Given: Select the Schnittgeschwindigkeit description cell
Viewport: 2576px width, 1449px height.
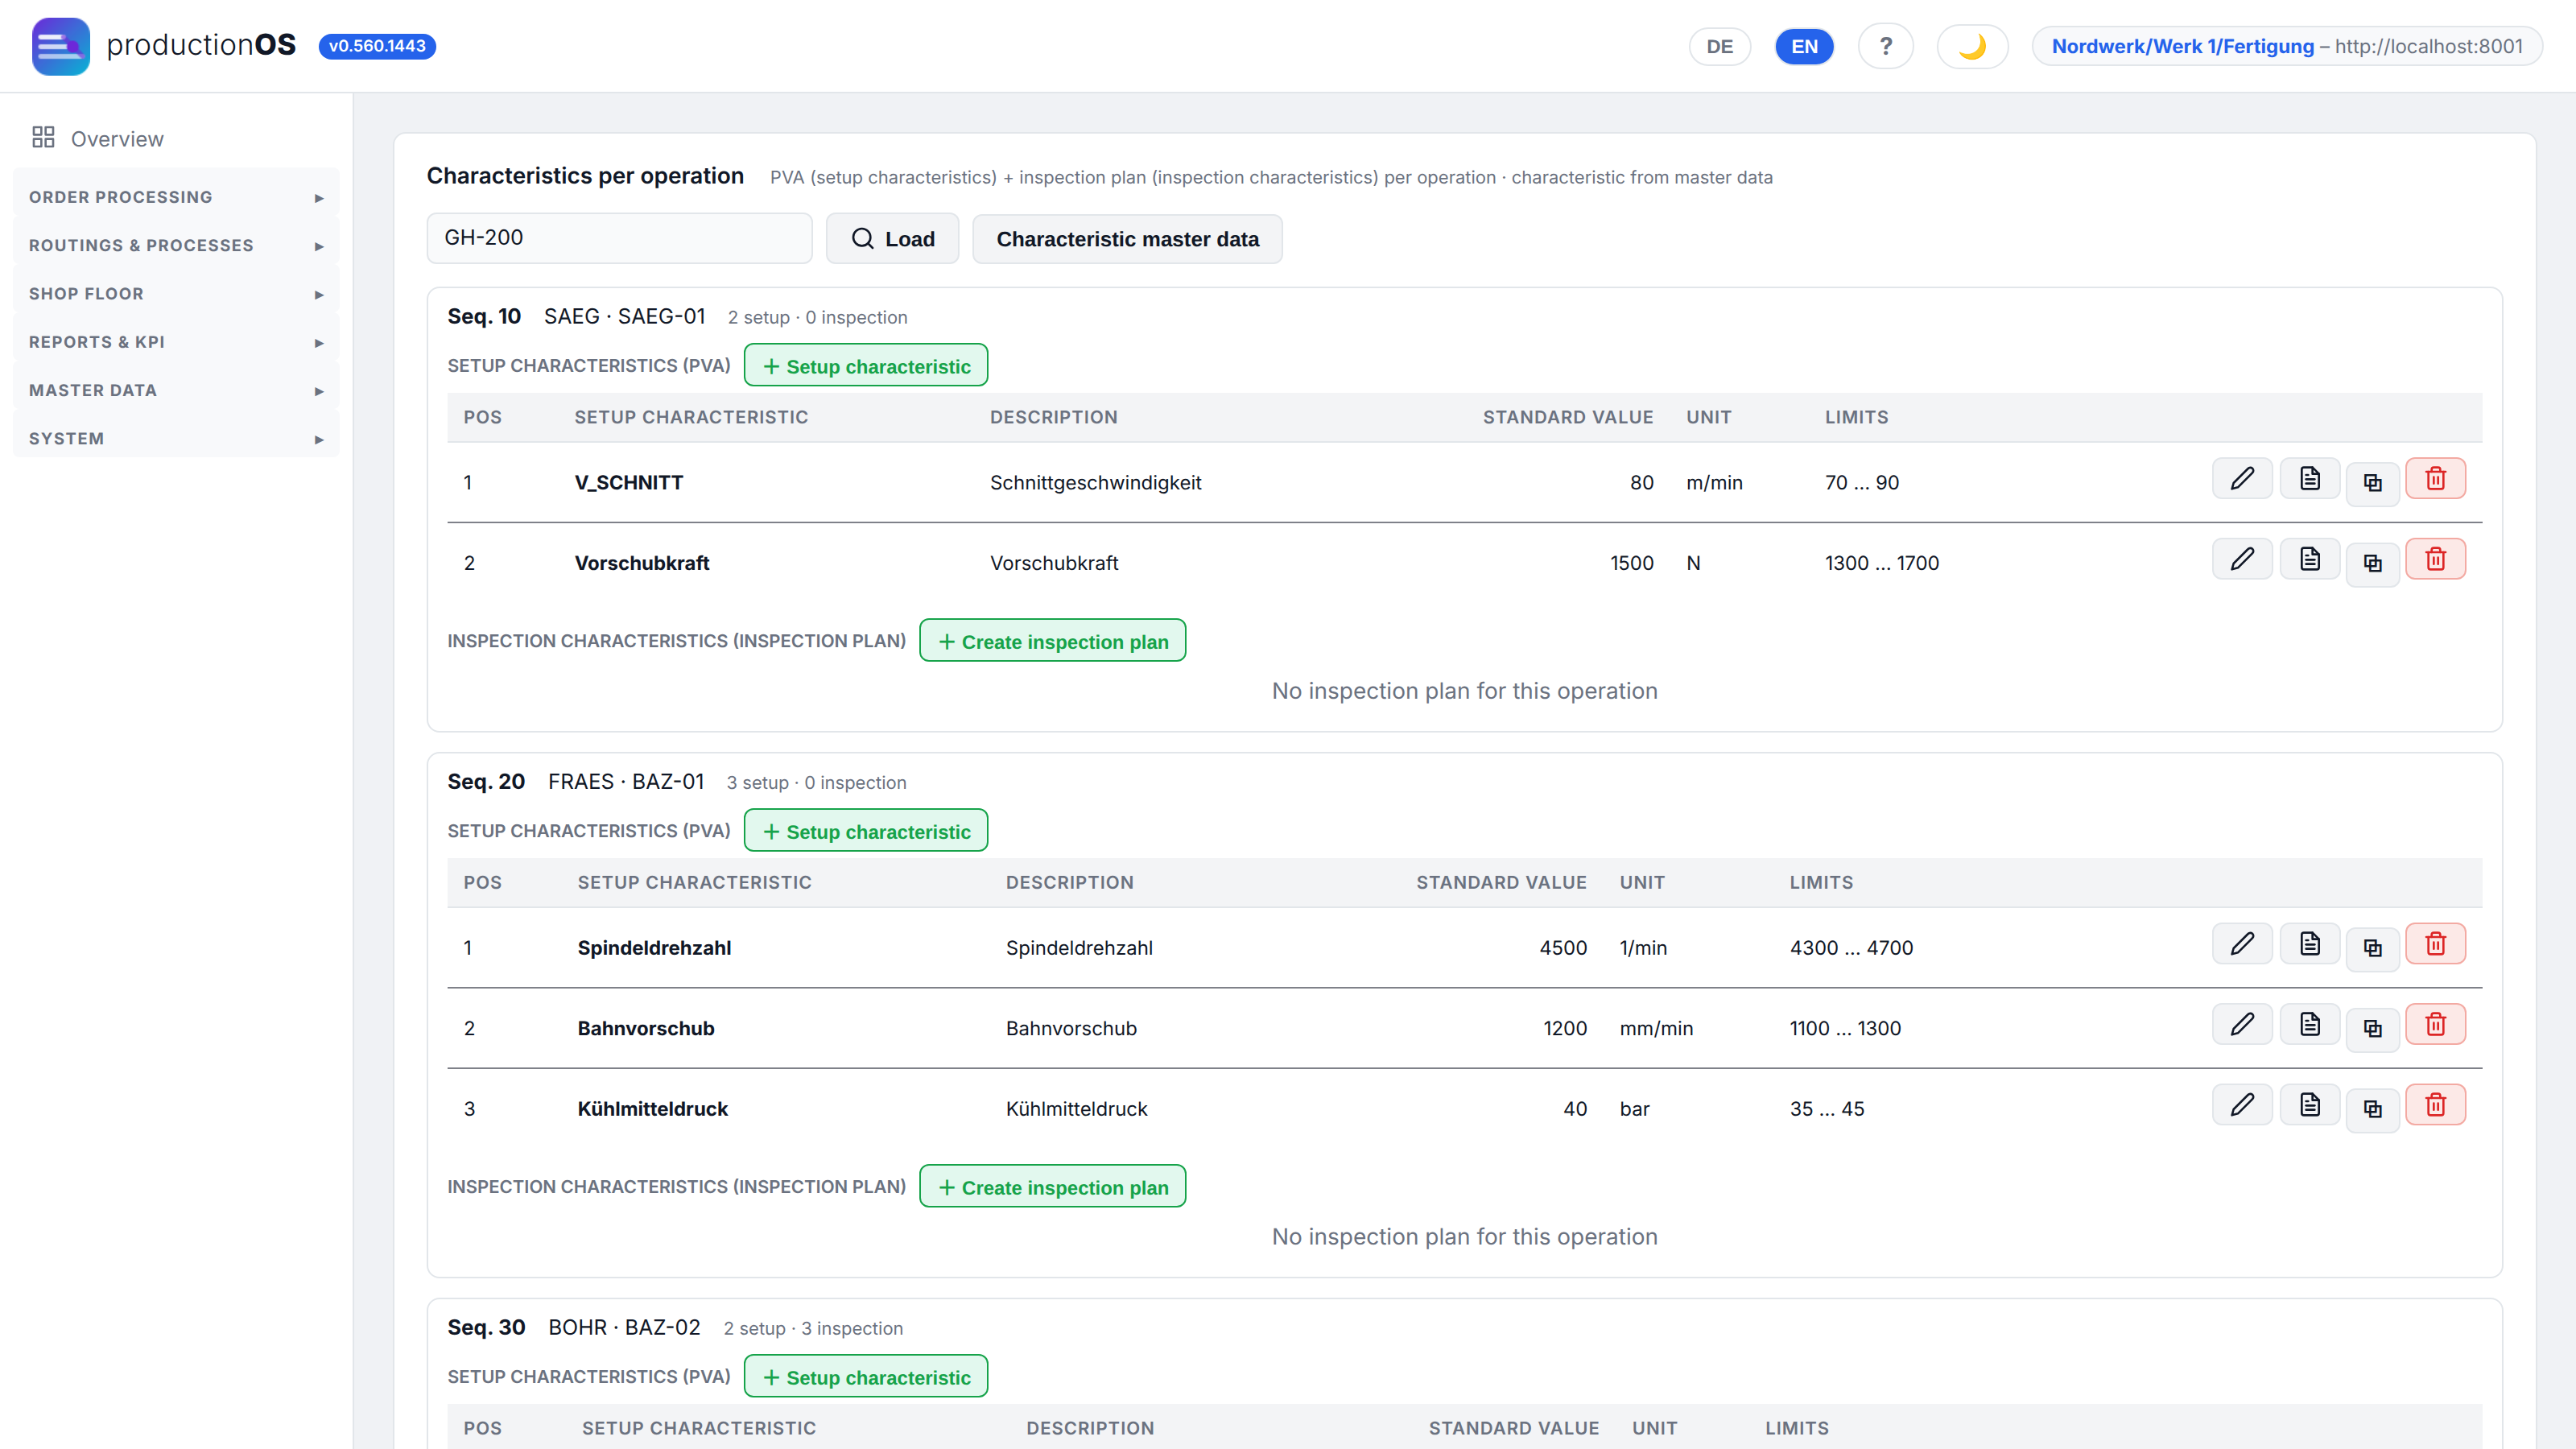Looking at the screenshot, I should pos(1095,483).
